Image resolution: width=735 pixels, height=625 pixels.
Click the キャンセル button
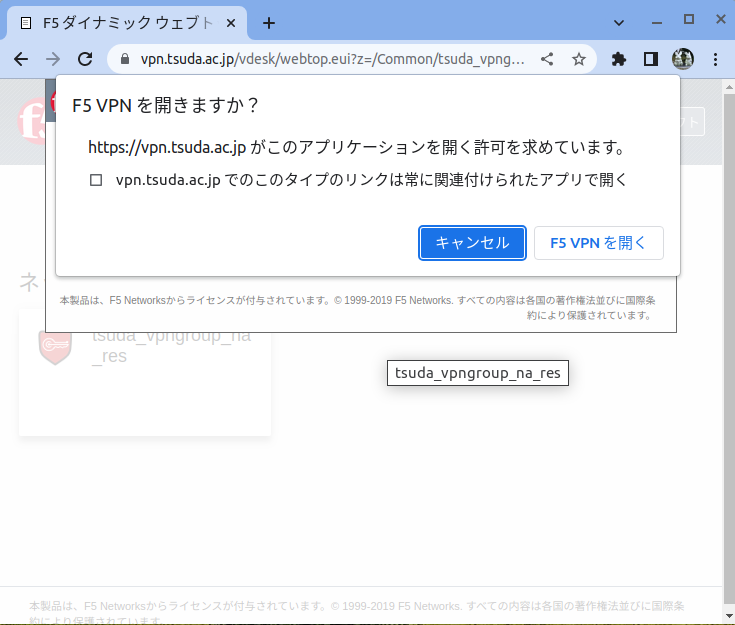click(472, 243)
